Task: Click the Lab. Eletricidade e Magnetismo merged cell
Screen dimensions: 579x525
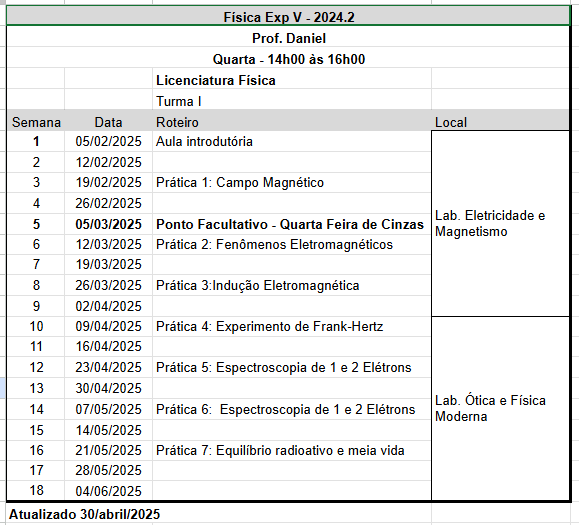Action: [x=500, y=223]
